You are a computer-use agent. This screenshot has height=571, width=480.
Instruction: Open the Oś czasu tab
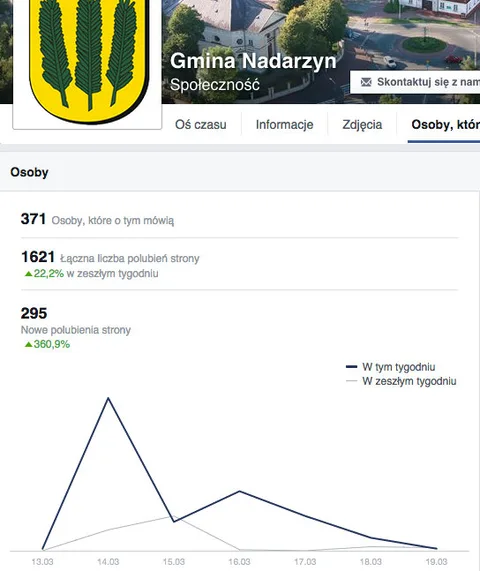click(x=201, y=125)
